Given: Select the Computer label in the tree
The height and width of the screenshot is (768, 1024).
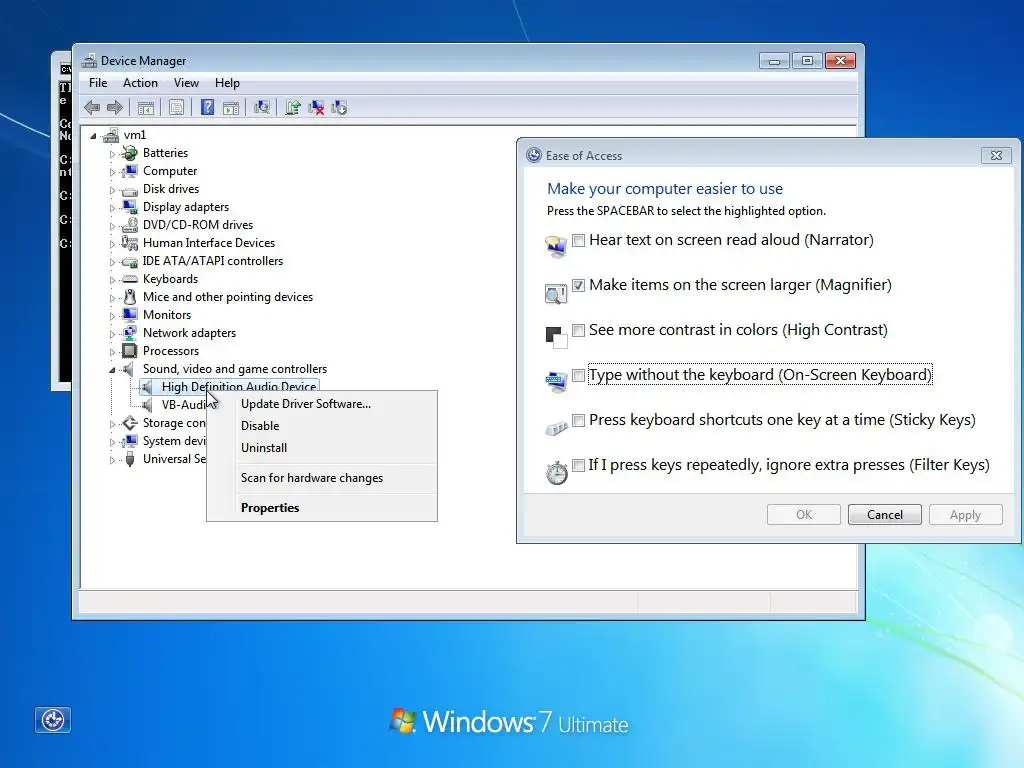Looking at the screenshot, I should pyautogui.click(x=170, y=171).
